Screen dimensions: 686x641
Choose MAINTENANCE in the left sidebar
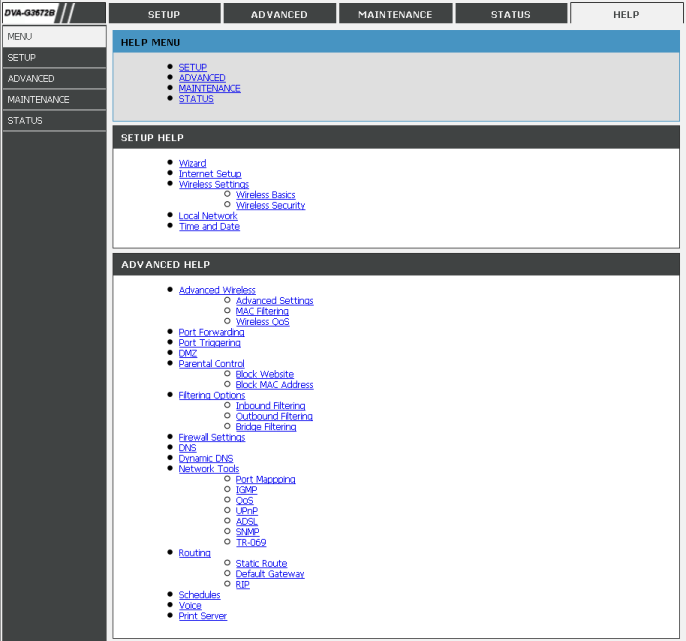[54, 99]
